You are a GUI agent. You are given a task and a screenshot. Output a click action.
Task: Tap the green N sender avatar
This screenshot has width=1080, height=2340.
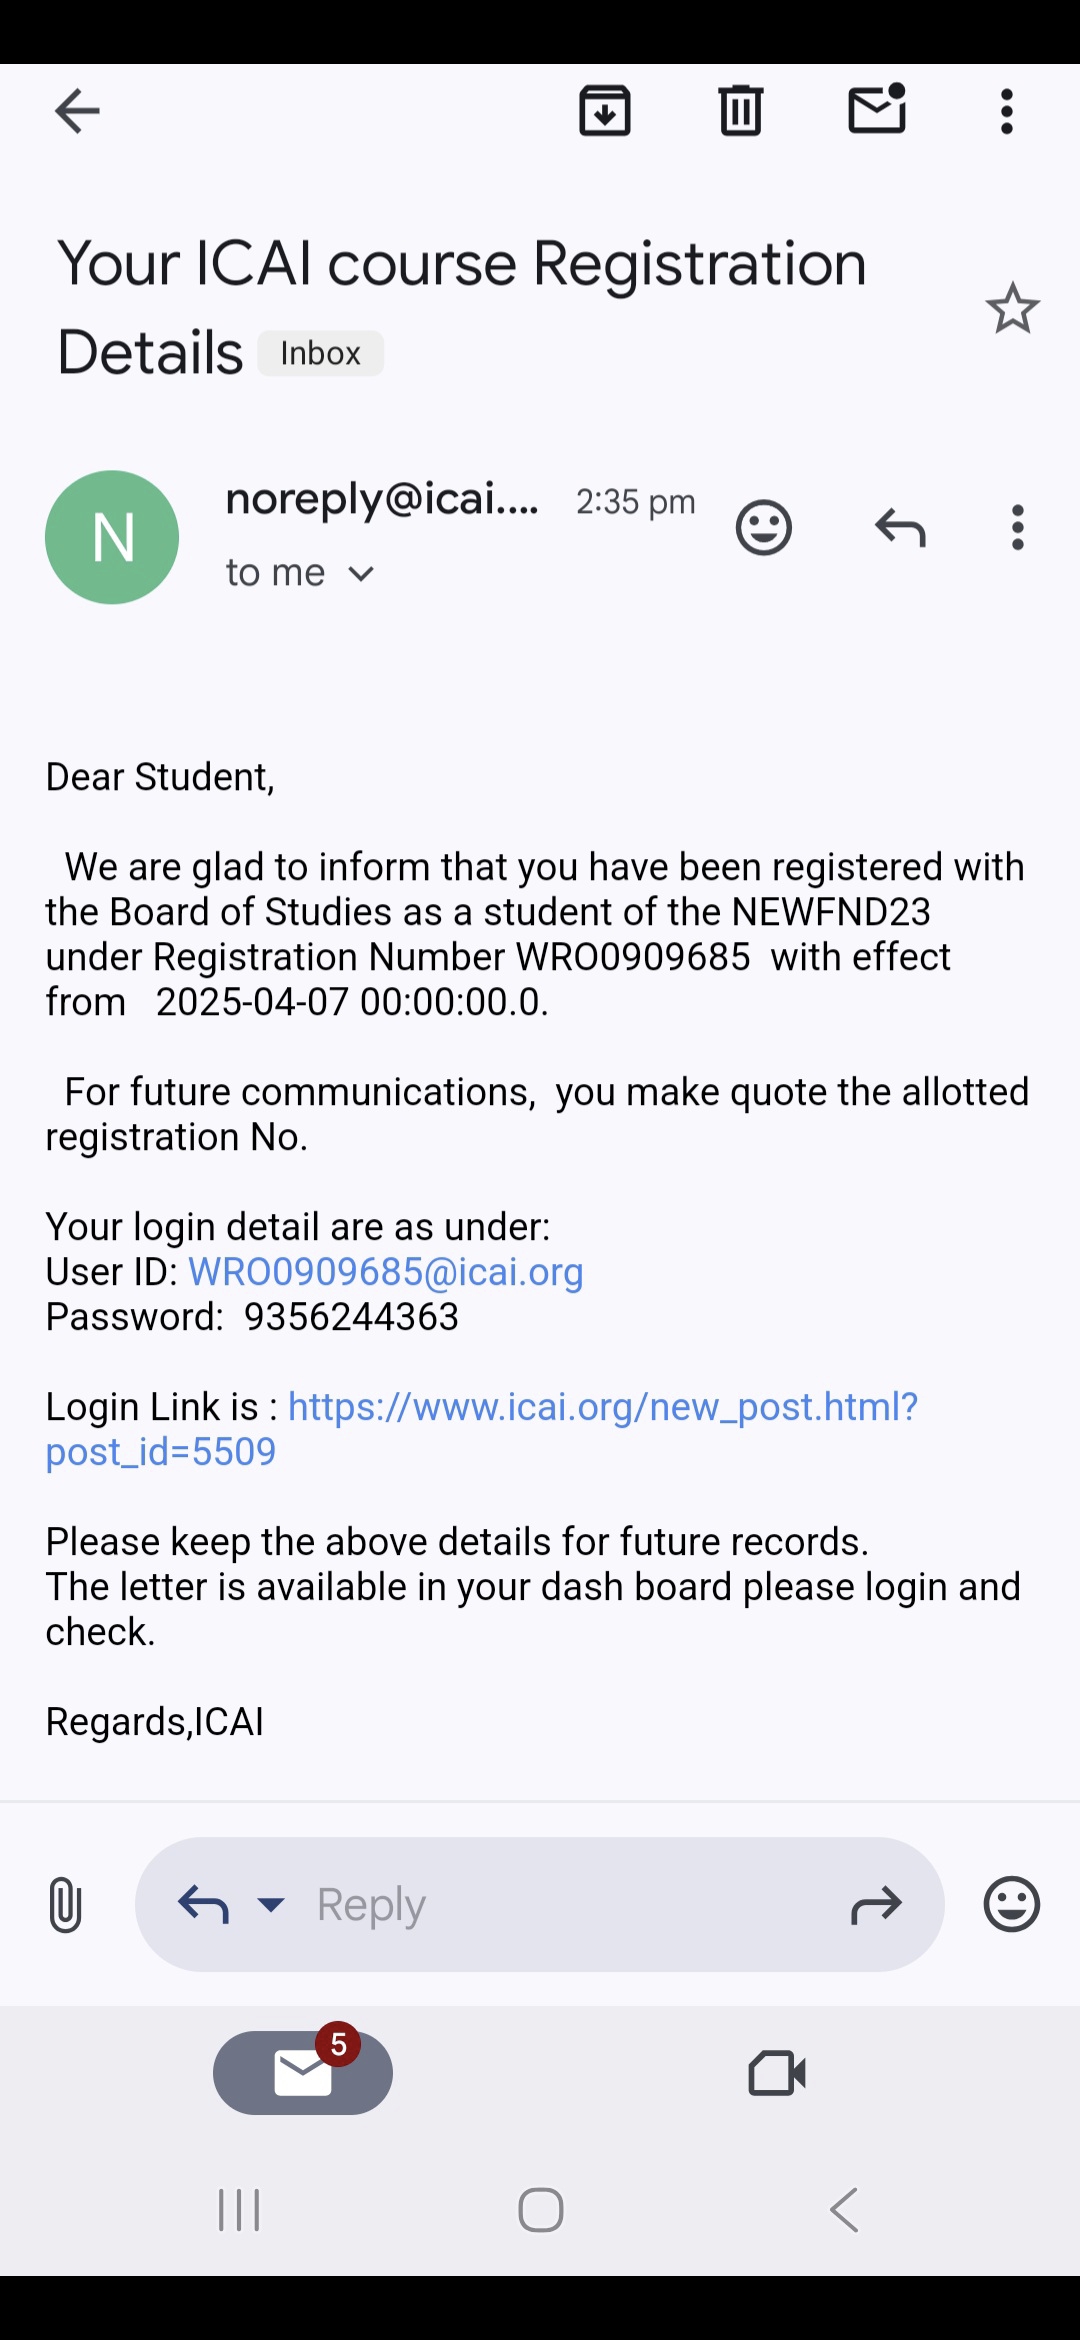coord(112,537)
